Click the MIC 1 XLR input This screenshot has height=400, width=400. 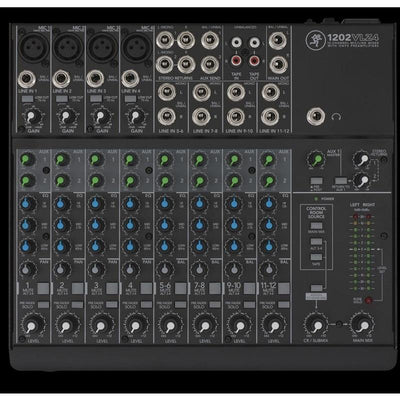(34, 47)
